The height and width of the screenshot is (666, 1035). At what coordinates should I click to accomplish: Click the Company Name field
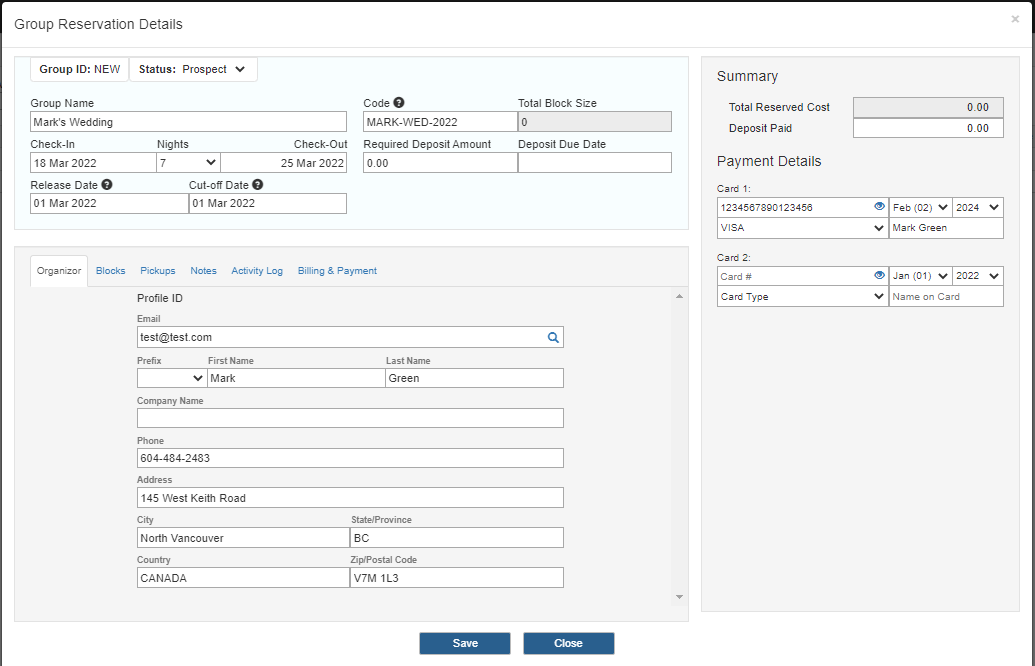(351, 418)
